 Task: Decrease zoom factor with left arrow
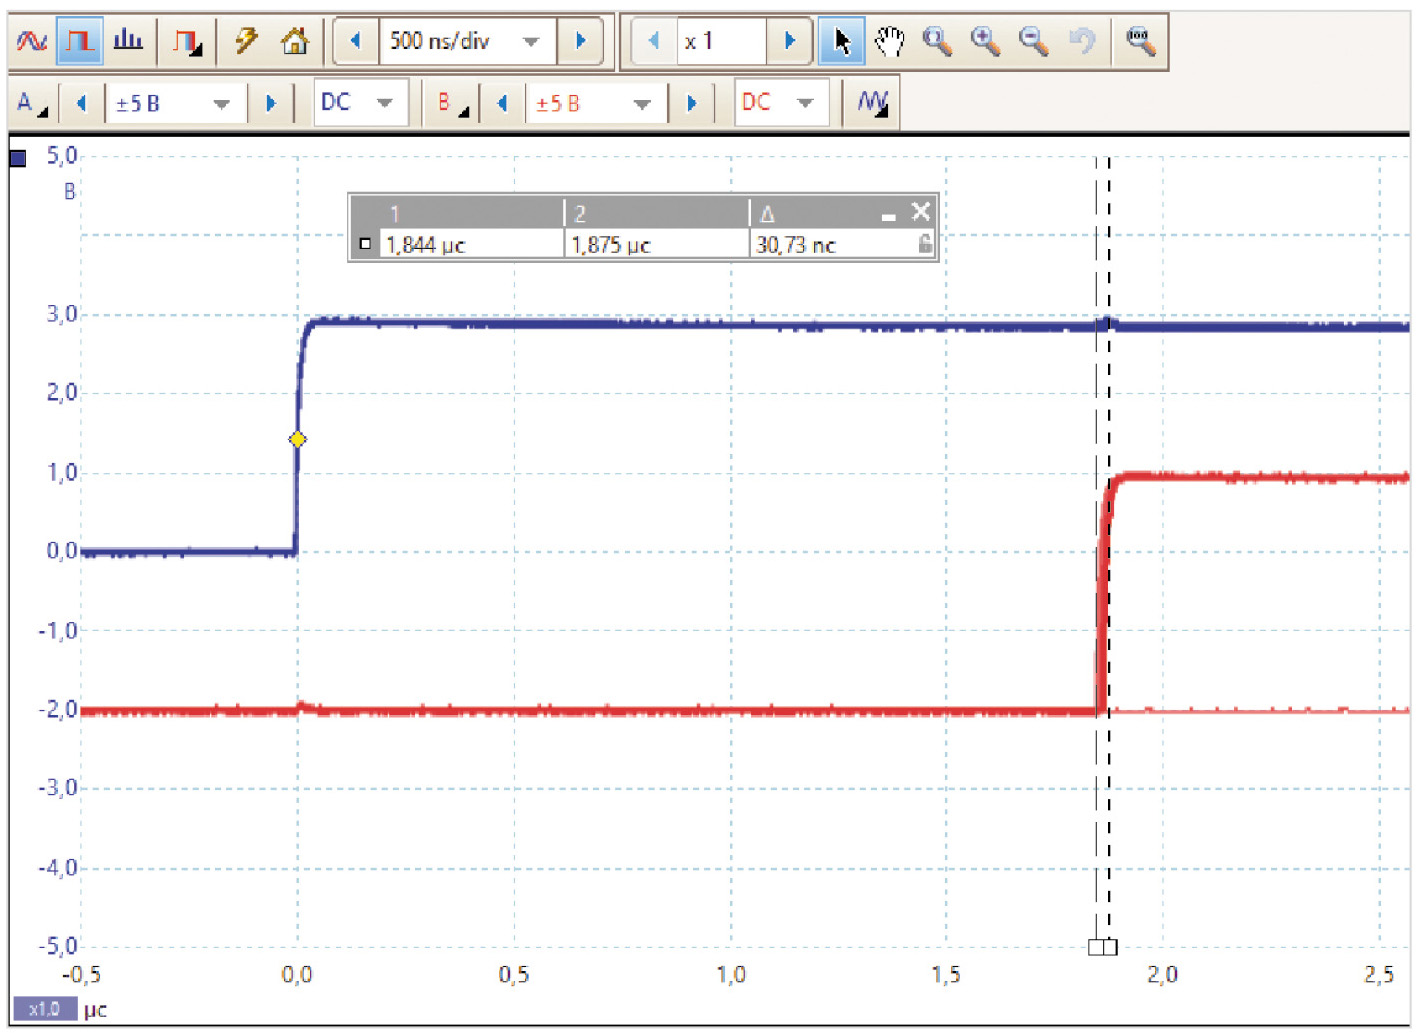coord(654,42)
